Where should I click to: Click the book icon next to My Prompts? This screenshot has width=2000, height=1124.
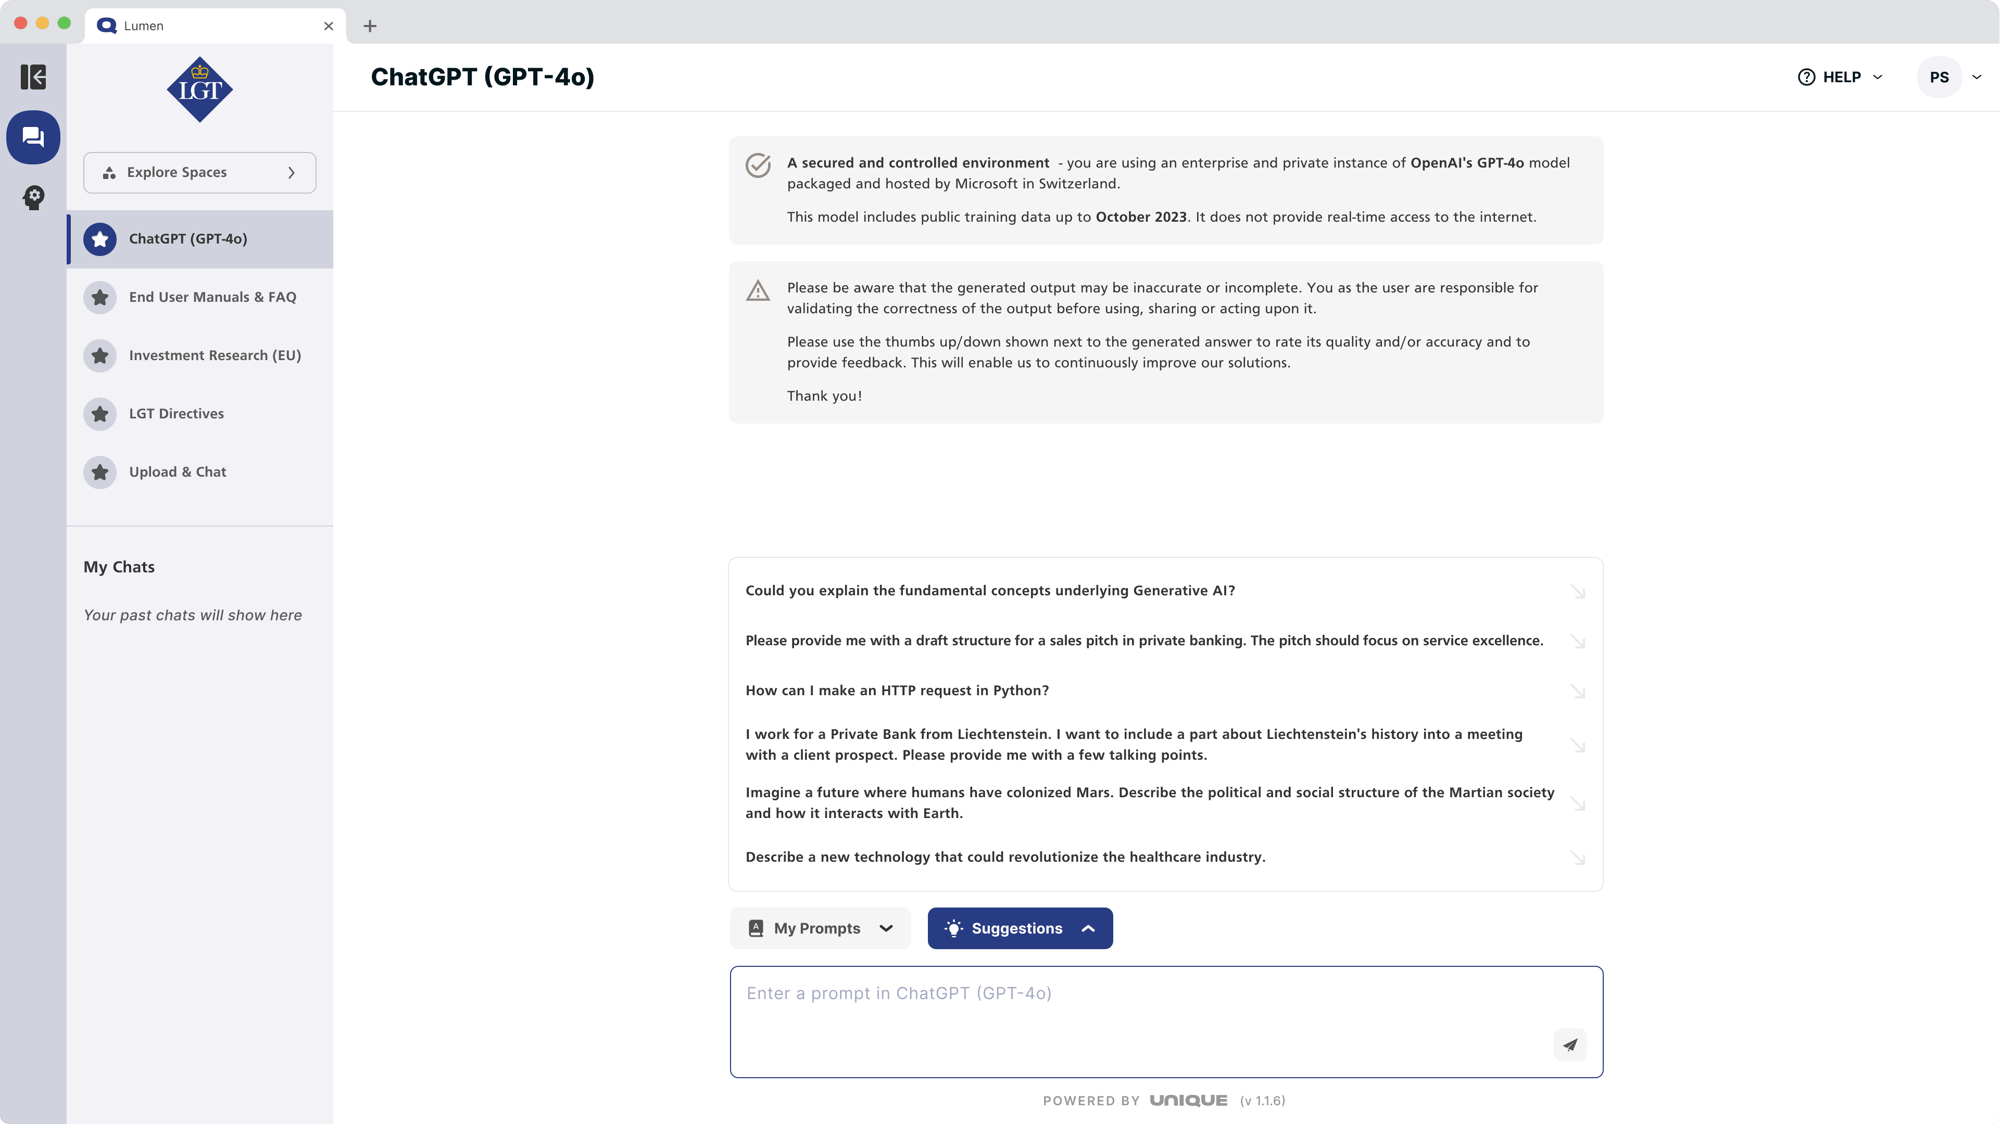[x=757, y=928]
